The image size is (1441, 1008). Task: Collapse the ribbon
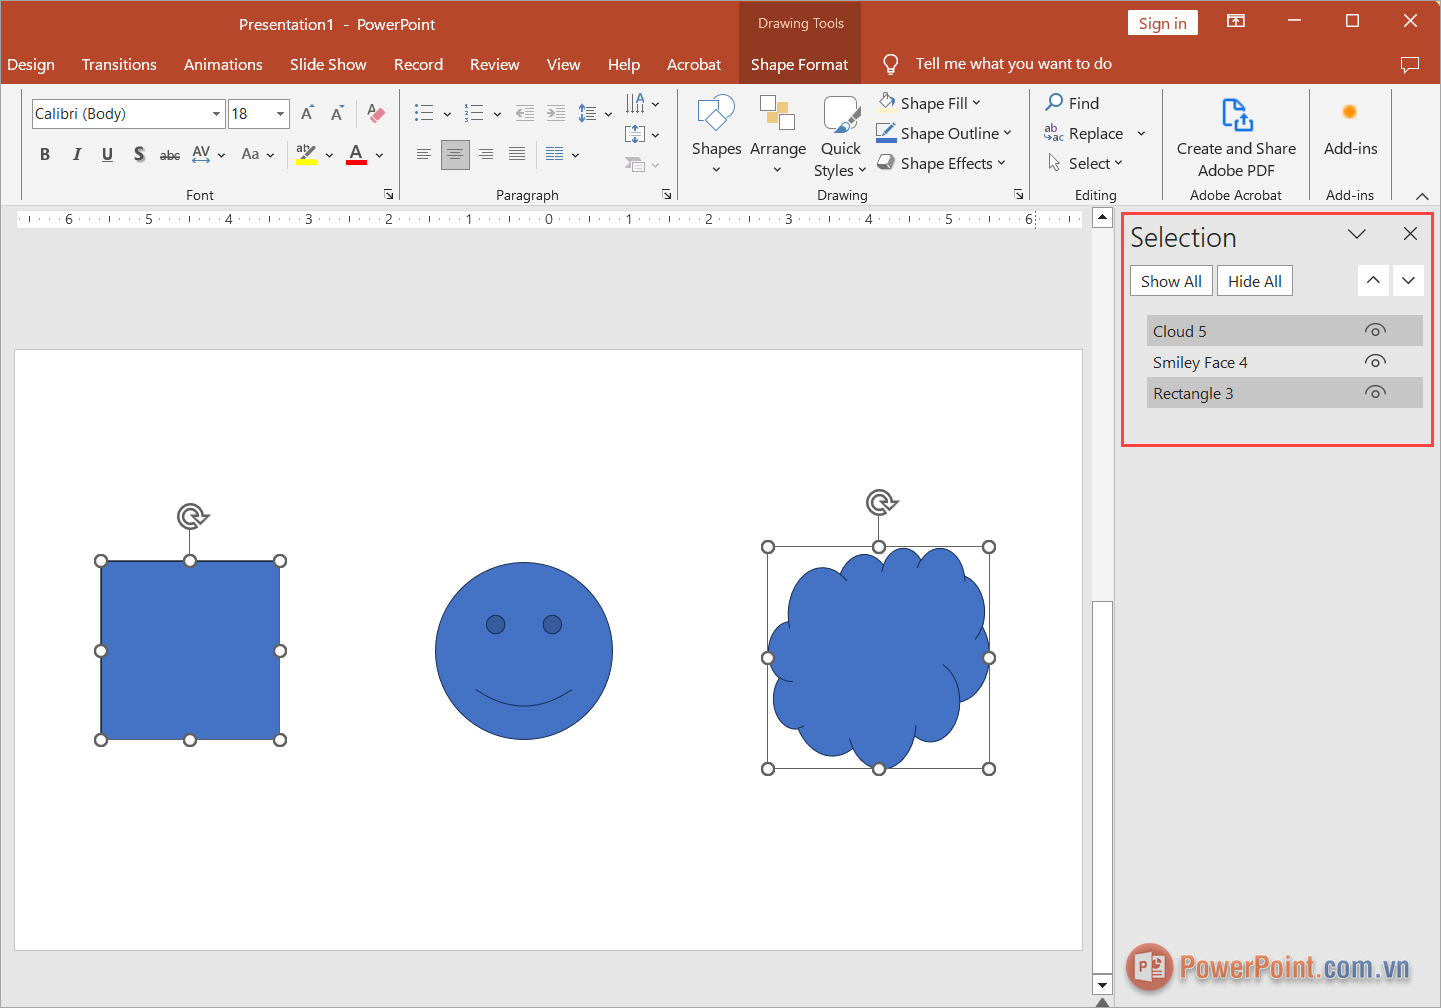tap(1422, 196)
